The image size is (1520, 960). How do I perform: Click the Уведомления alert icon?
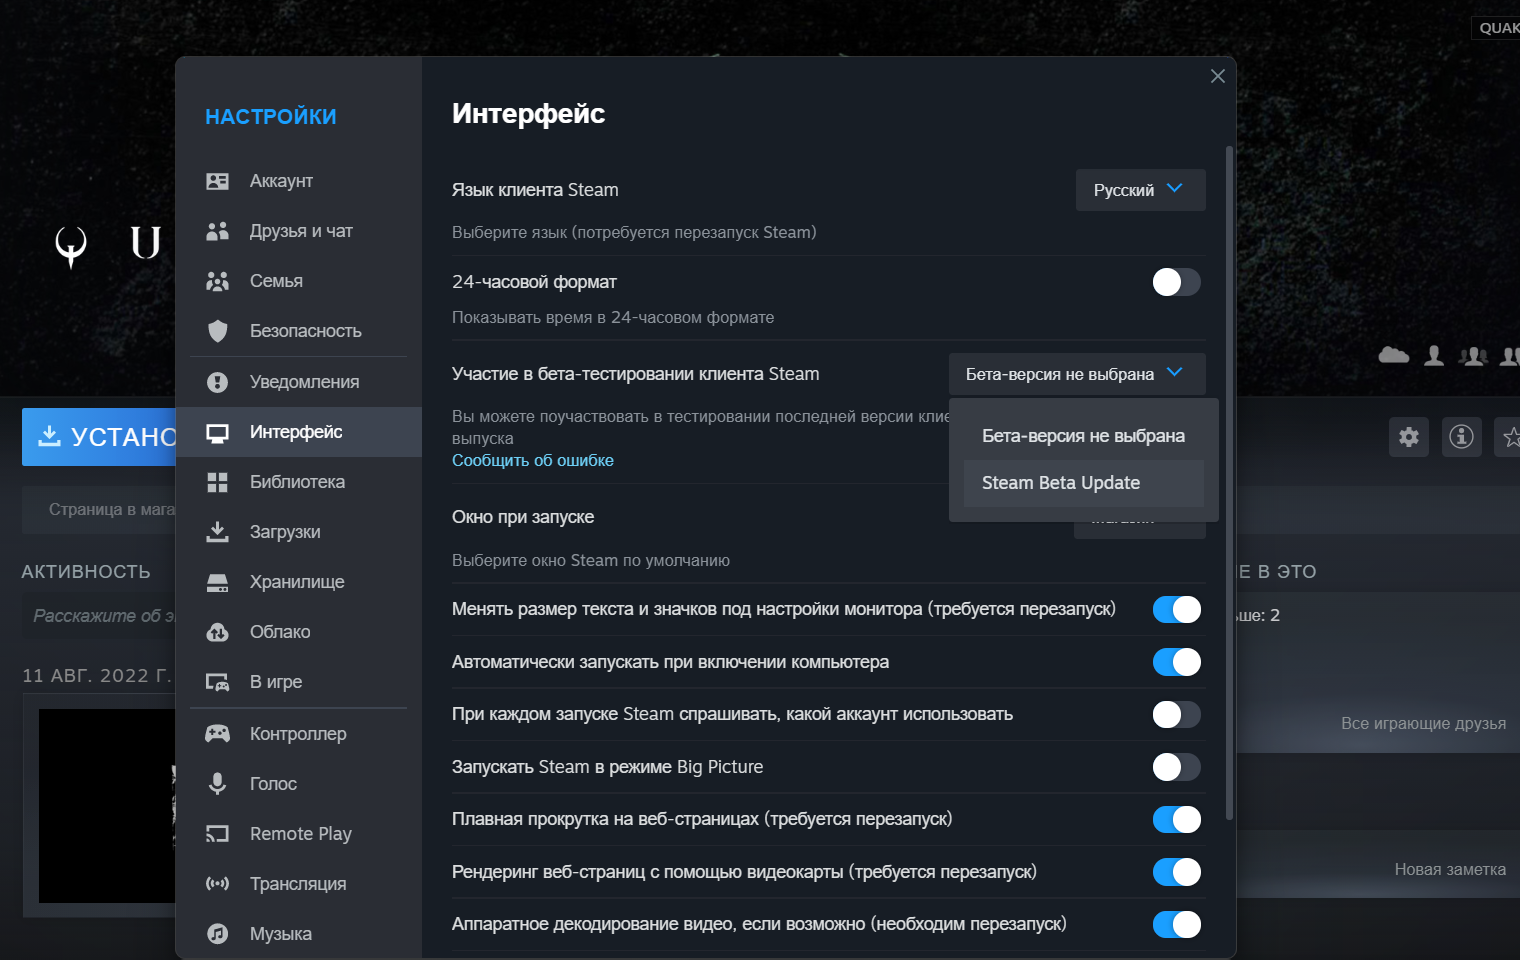(x=217, y=382)
